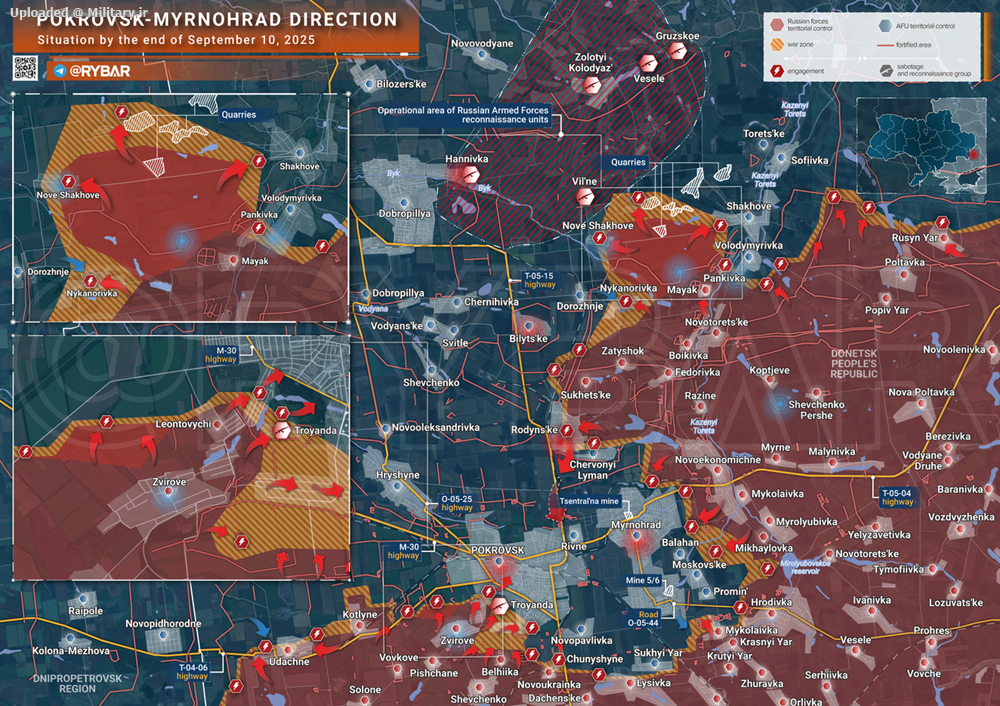Click the engagement marker beside Hrodivka label
The height and width of the screenshot is (706, 1000).
[740, 607]
